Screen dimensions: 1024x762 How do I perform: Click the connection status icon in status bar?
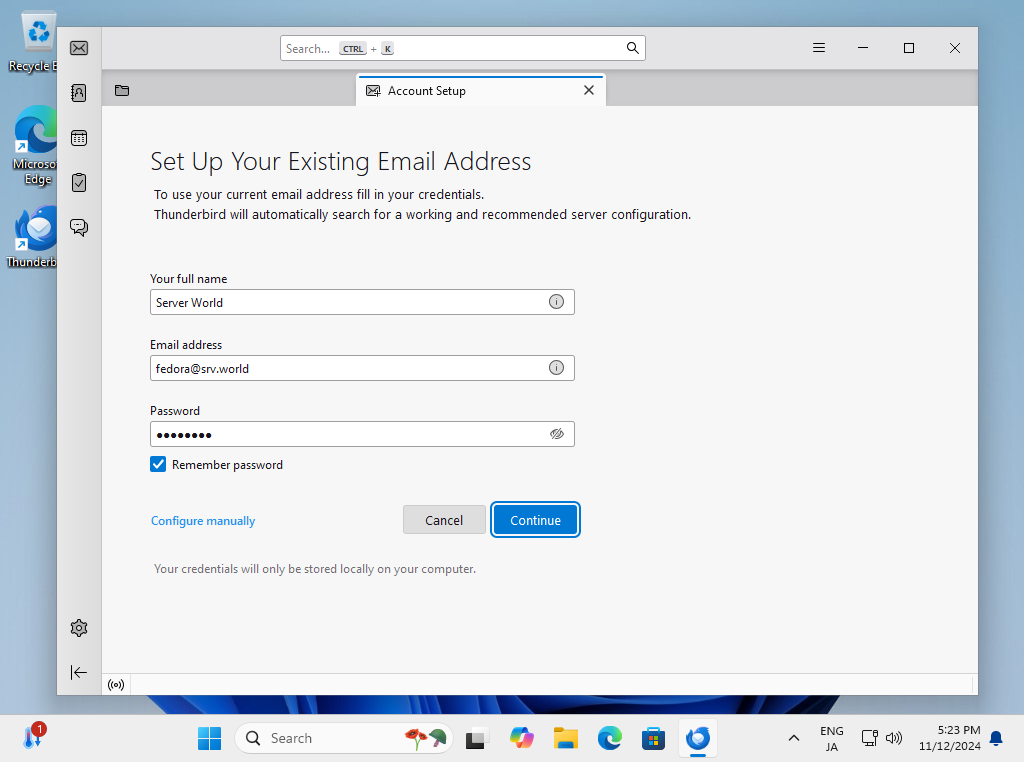click(x=116, y=685)
